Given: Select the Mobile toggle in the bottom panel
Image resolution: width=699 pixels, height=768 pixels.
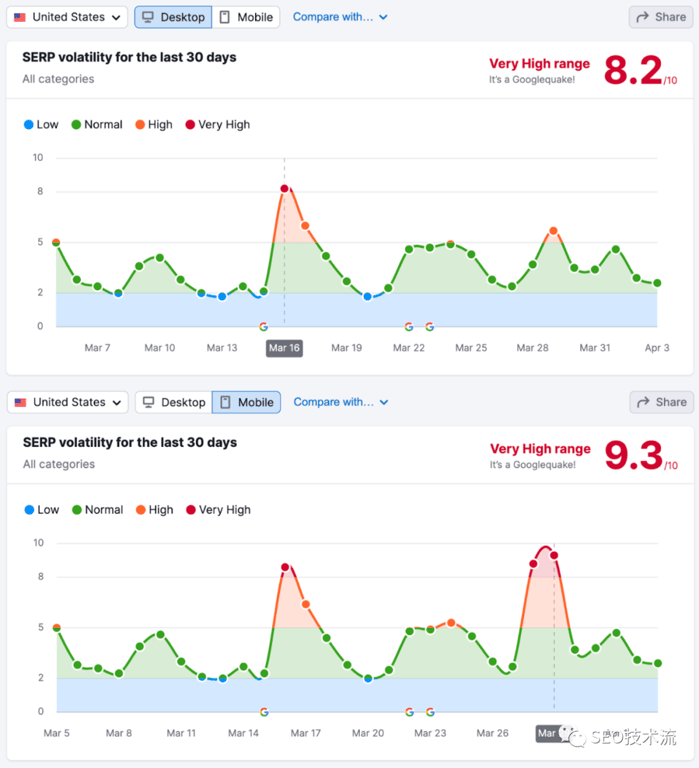Looking at the screenshot, I should coord(246,402).
